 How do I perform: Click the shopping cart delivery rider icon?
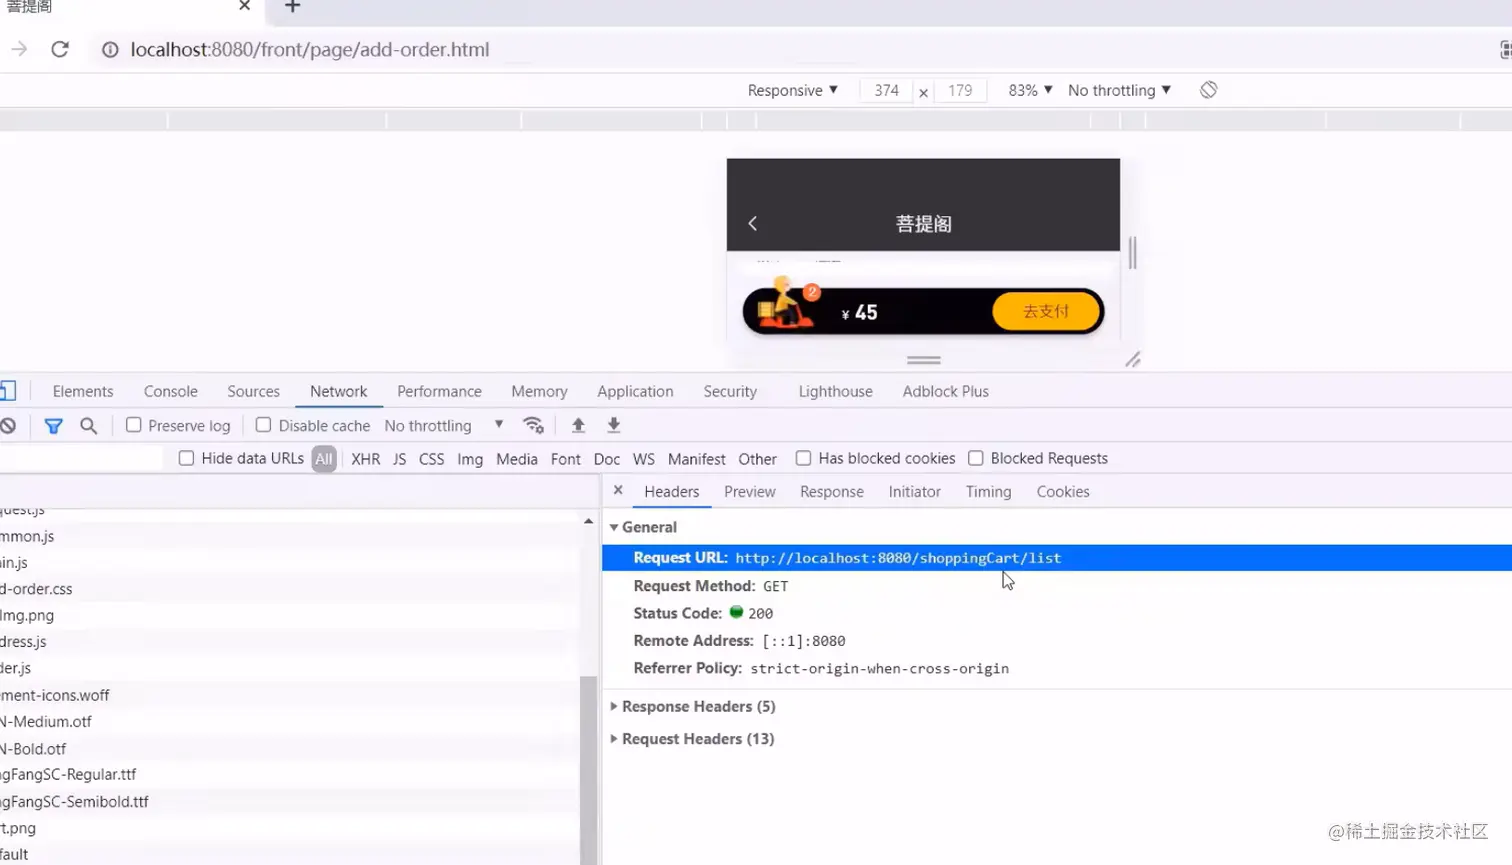tap(787, 304)
